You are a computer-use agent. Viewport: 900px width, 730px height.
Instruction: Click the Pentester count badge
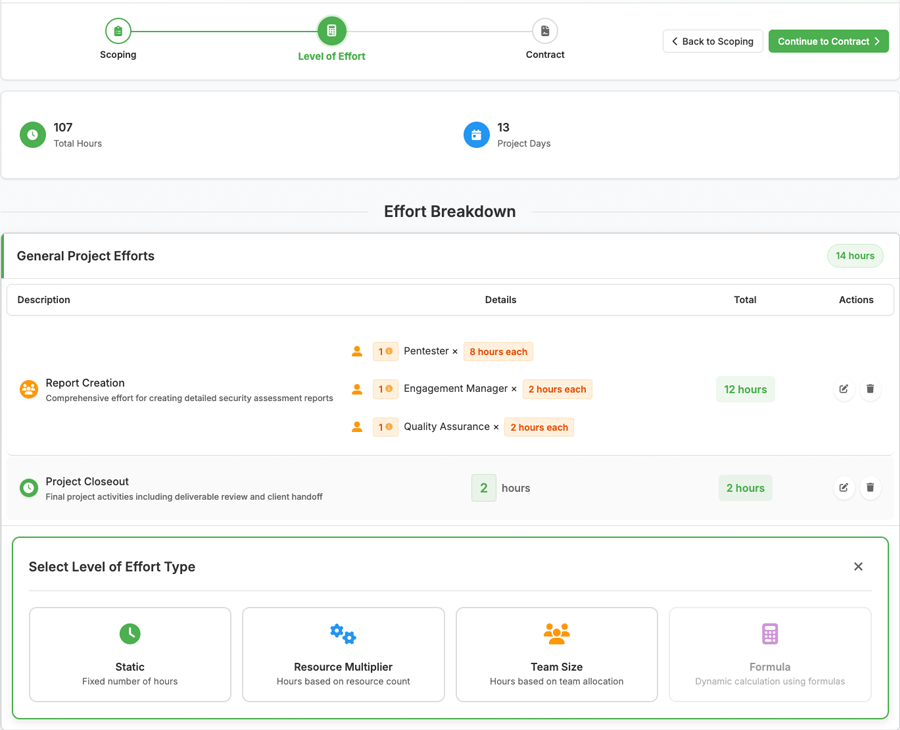coord(385,352)
